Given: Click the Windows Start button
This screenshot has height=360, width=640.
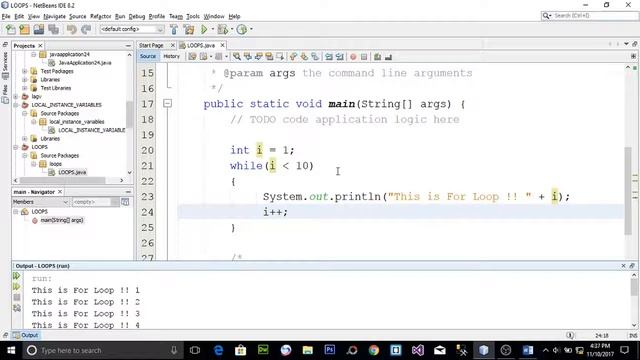Looking at the screenshot, I should coord(11,350).
